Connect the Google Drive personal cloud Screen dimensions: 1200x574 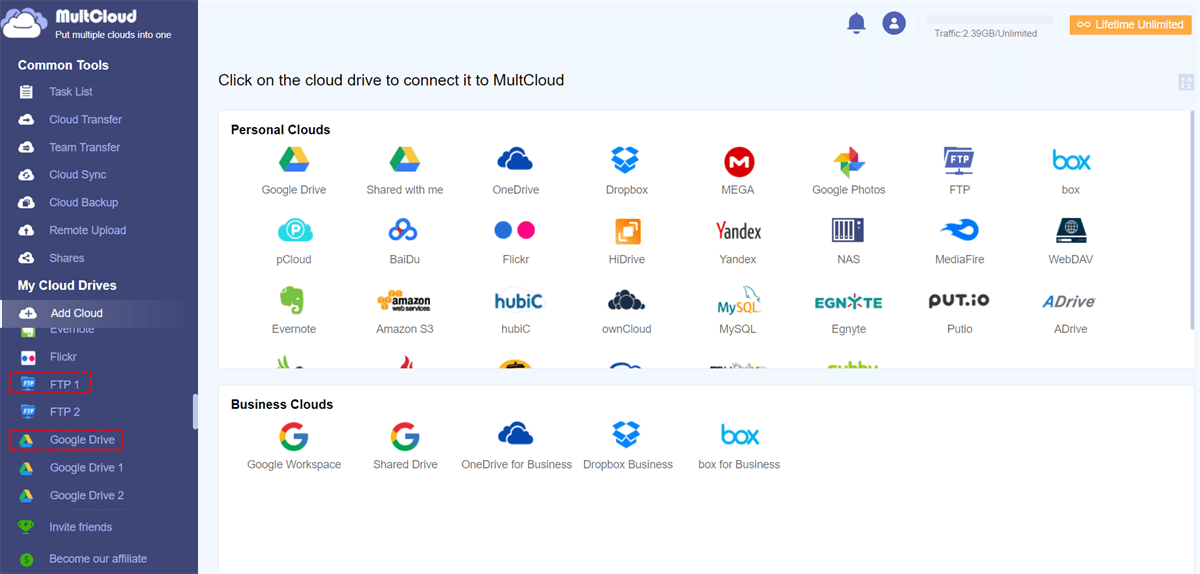[294, 170]
